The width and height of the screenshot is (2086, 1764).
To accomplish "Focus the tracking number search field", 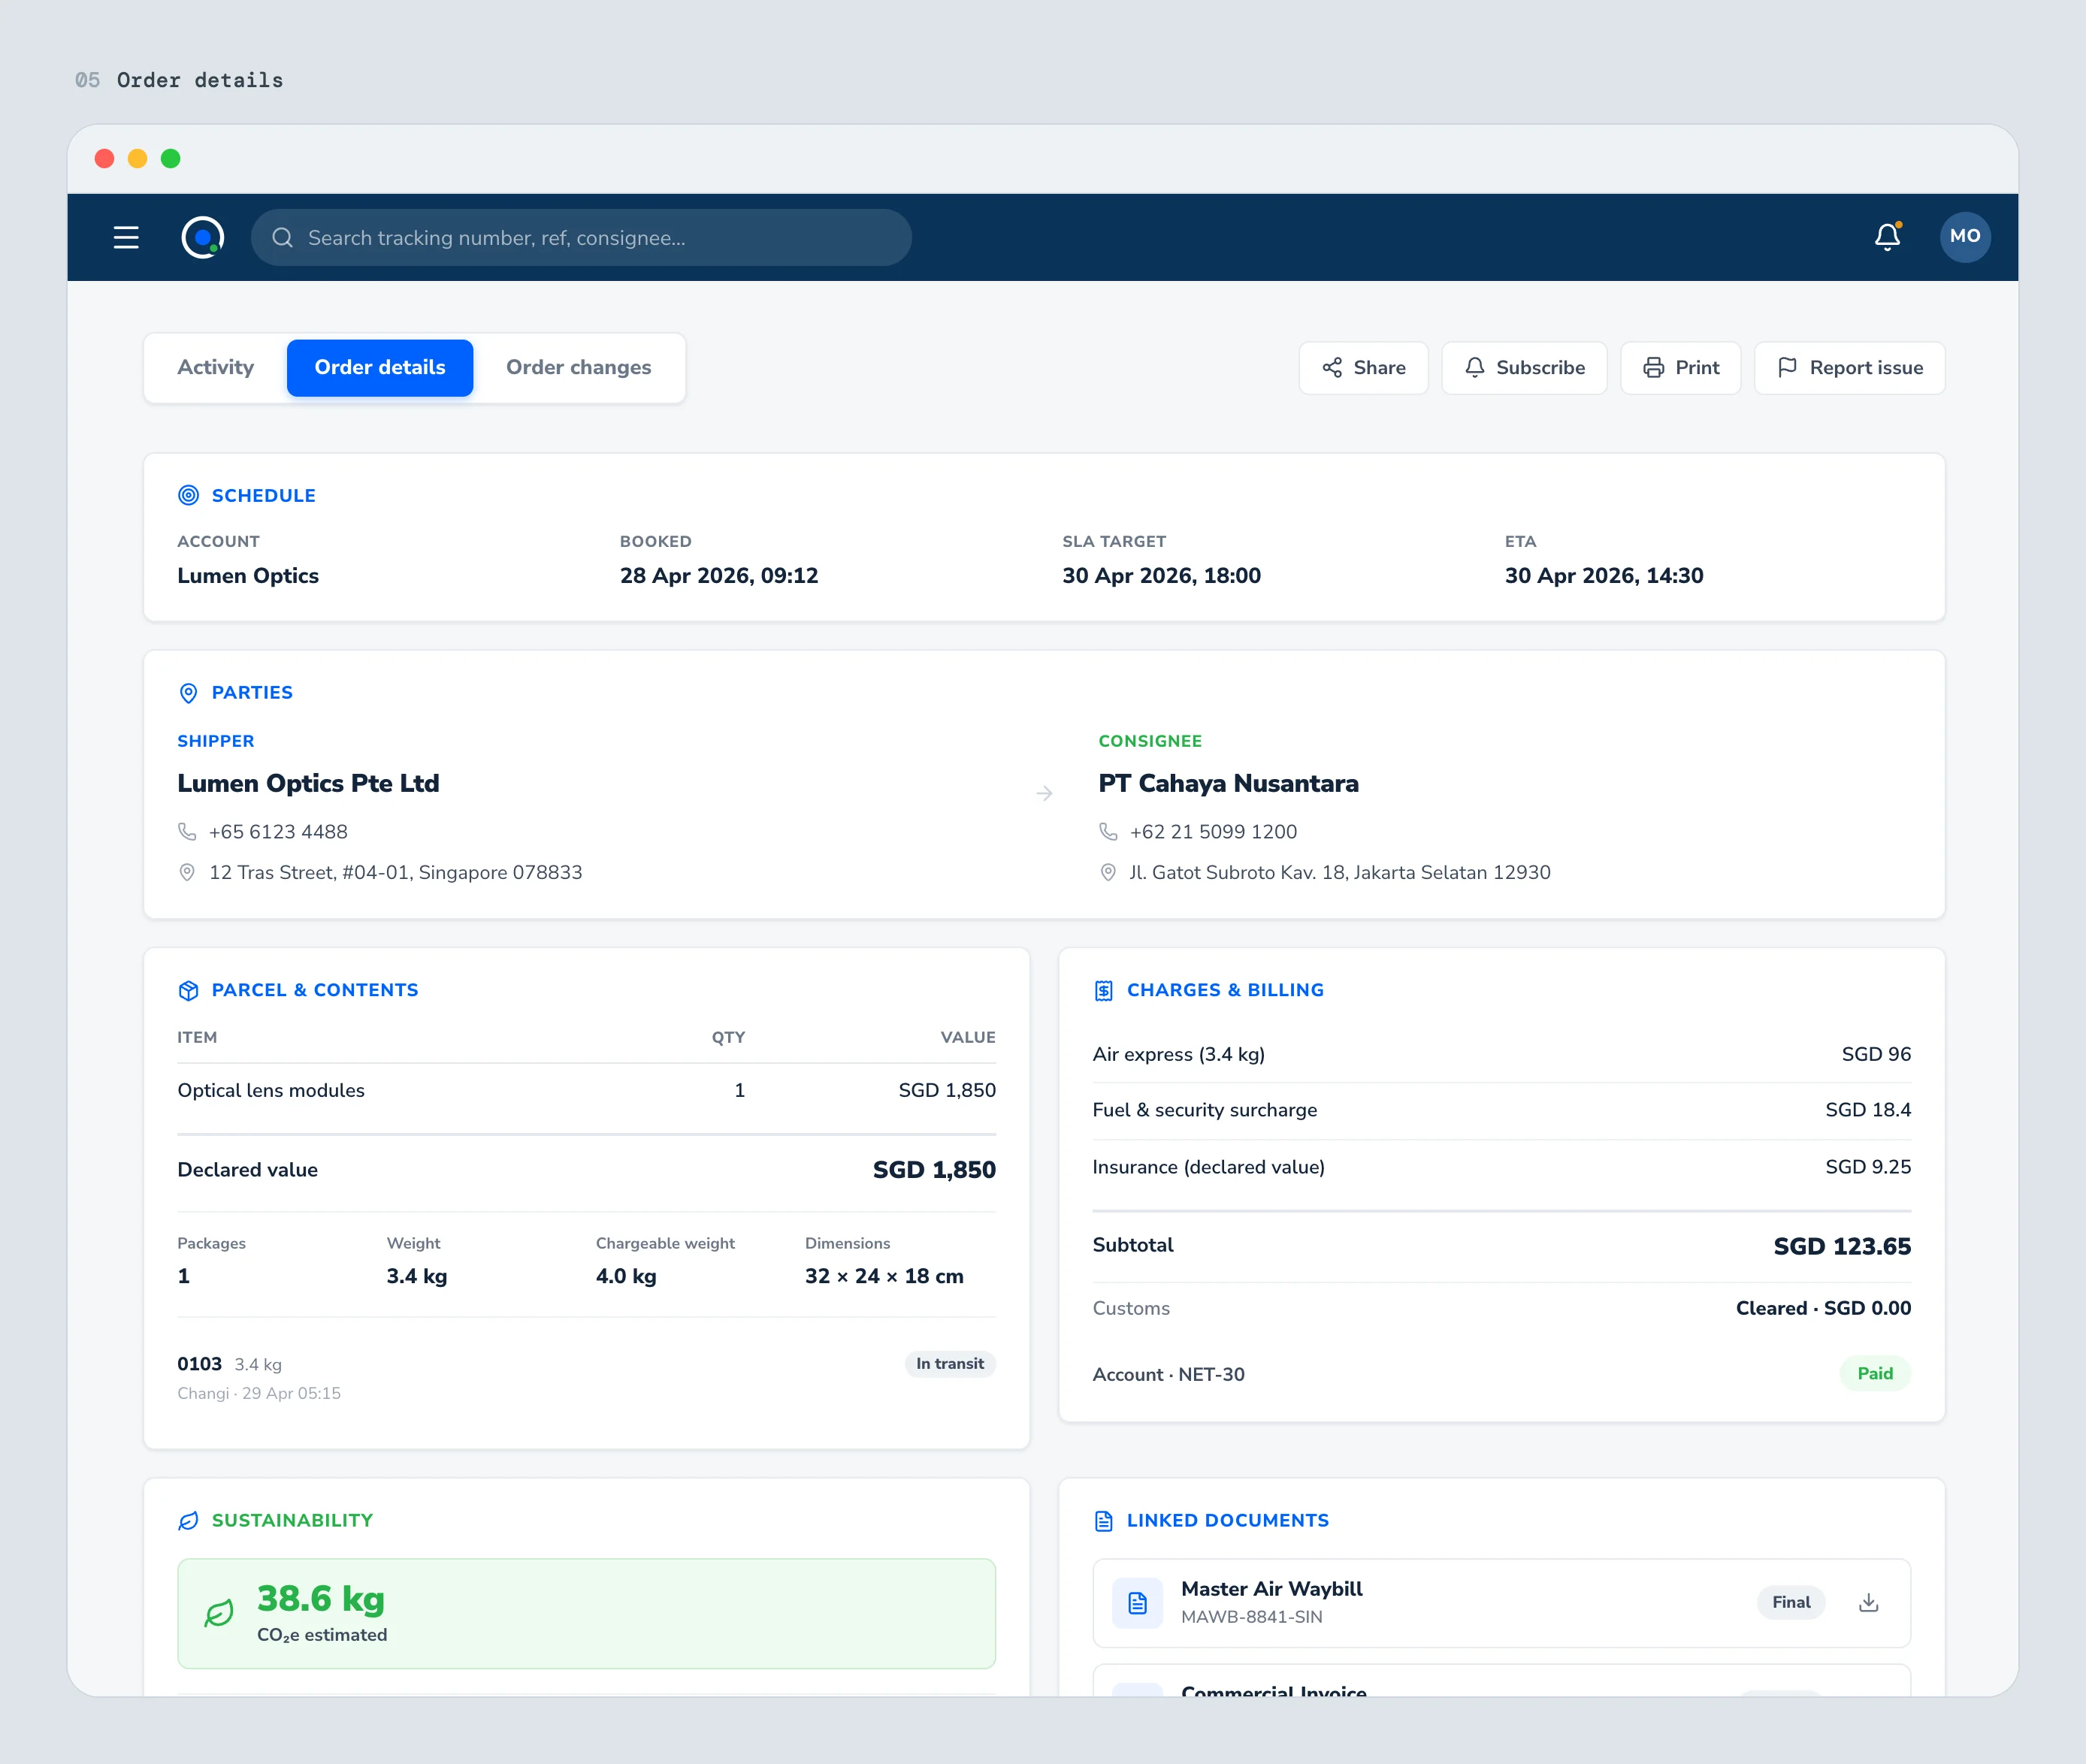I will point(581,237).
